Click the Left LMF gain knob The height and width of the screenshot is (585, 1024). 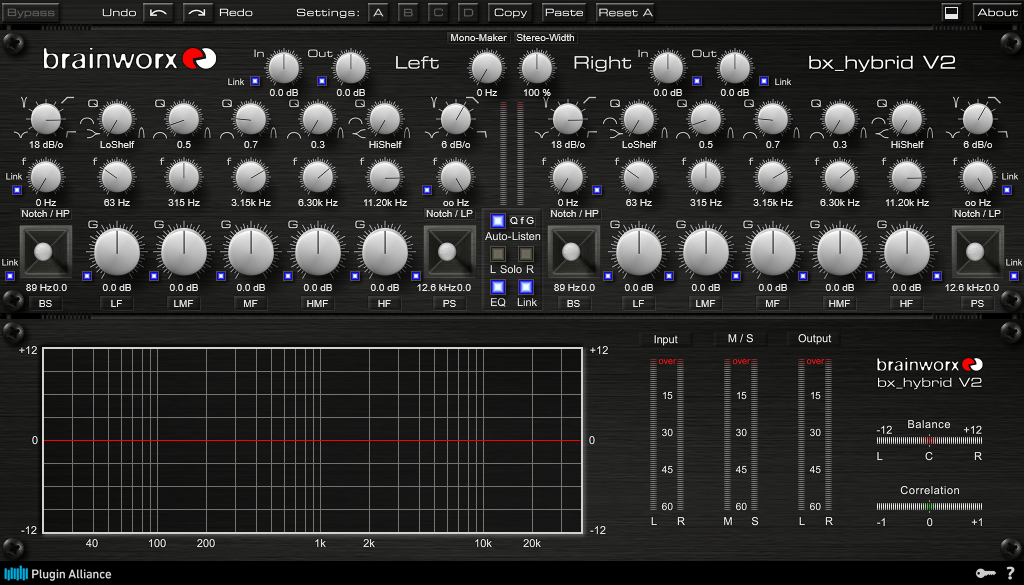pos(184,251)
